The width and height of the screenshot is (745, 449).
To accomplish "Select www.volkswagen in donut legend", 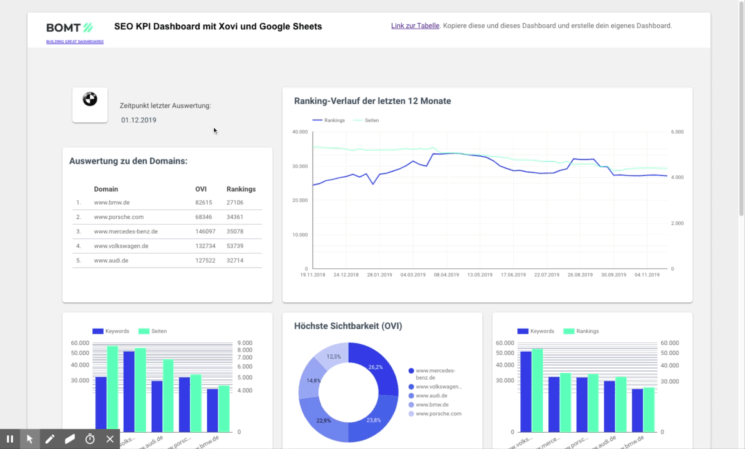I will pos(435,387).
